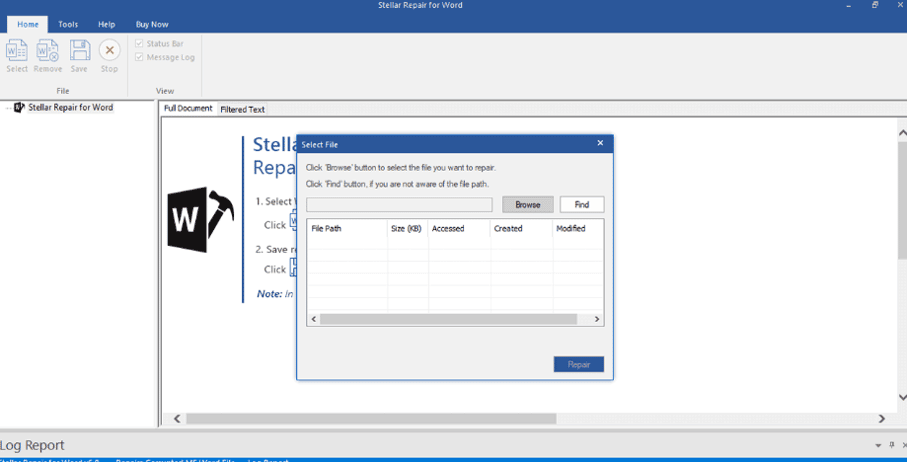Click the file list left scroll arrow
Image resolution: width=908 pixels, height=462 pixels.
(x=313, y=319)
